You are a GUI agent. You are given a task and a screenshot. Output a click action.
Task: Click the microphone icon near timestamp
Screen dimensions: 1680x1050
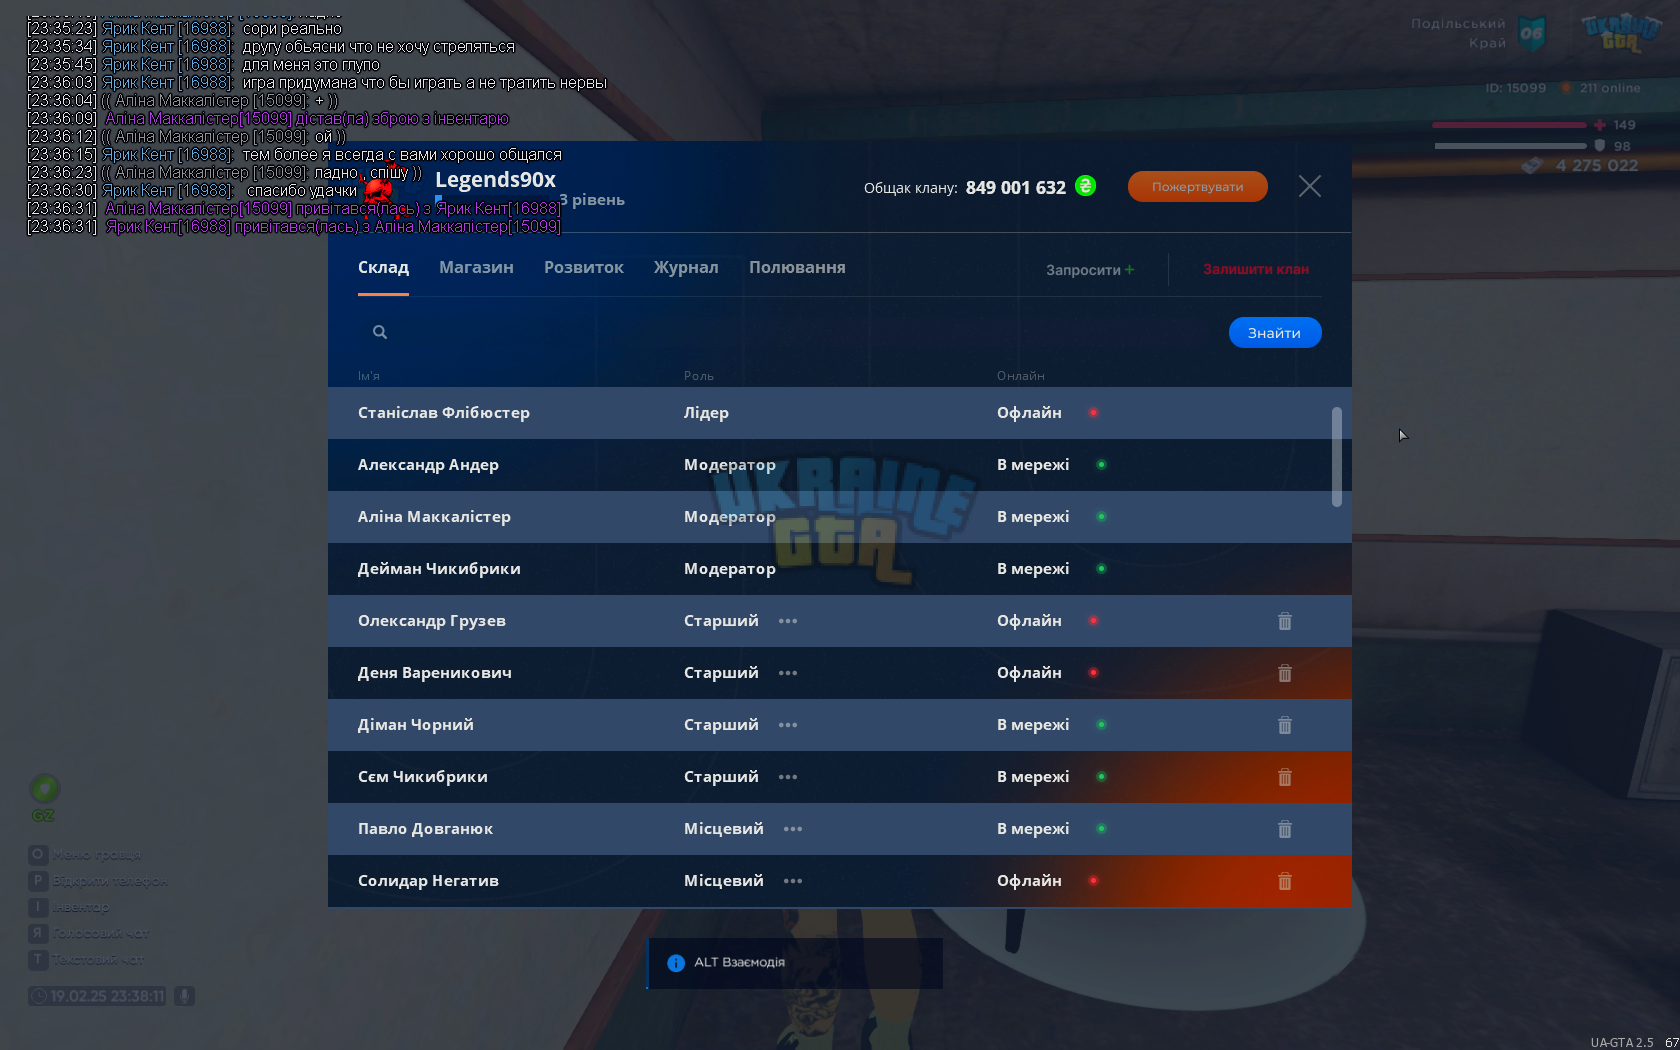pyautogui.click(x=184, y=996)
